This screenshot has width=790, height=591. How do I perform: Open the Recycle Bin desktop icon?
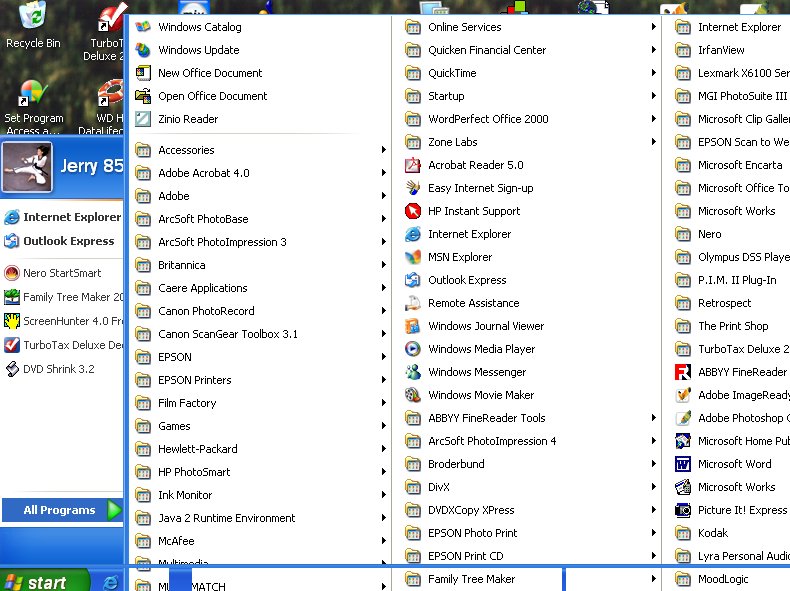(x=33, y=25)
